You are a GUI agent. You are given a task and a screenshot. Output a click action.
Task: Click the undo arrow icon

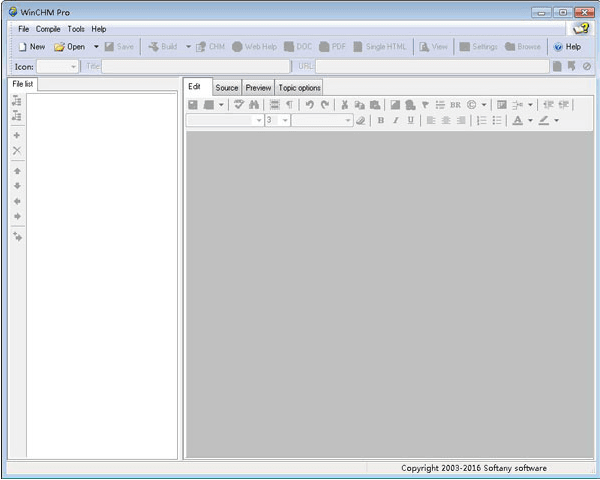point(310,104)
